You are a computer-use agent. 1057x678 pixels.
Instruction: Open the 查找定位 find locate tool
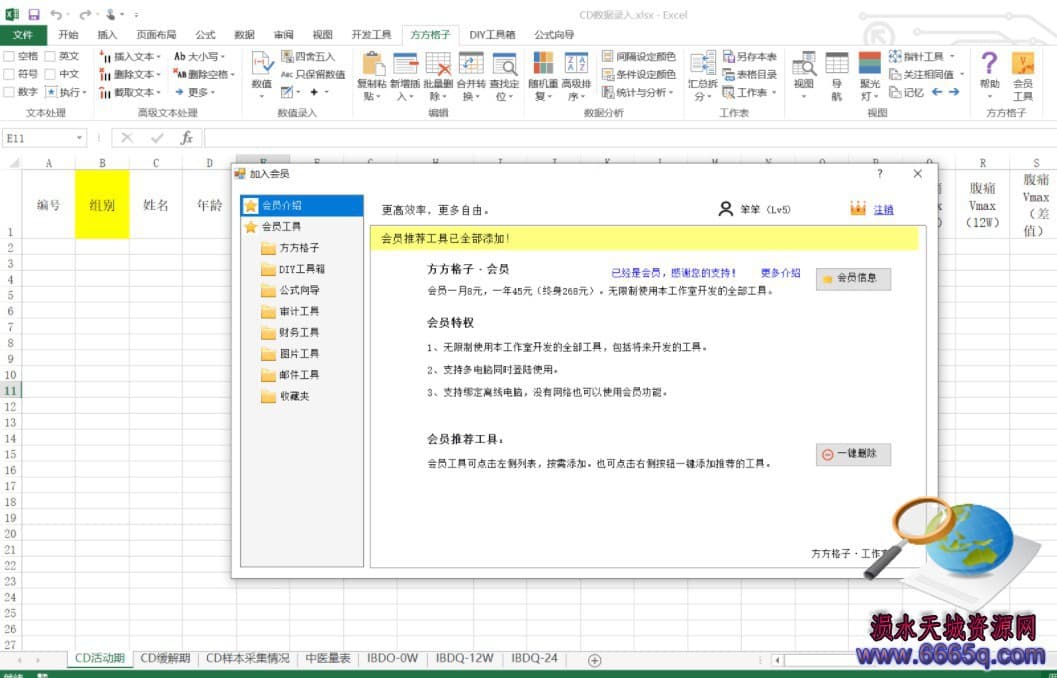pos(504,76)
